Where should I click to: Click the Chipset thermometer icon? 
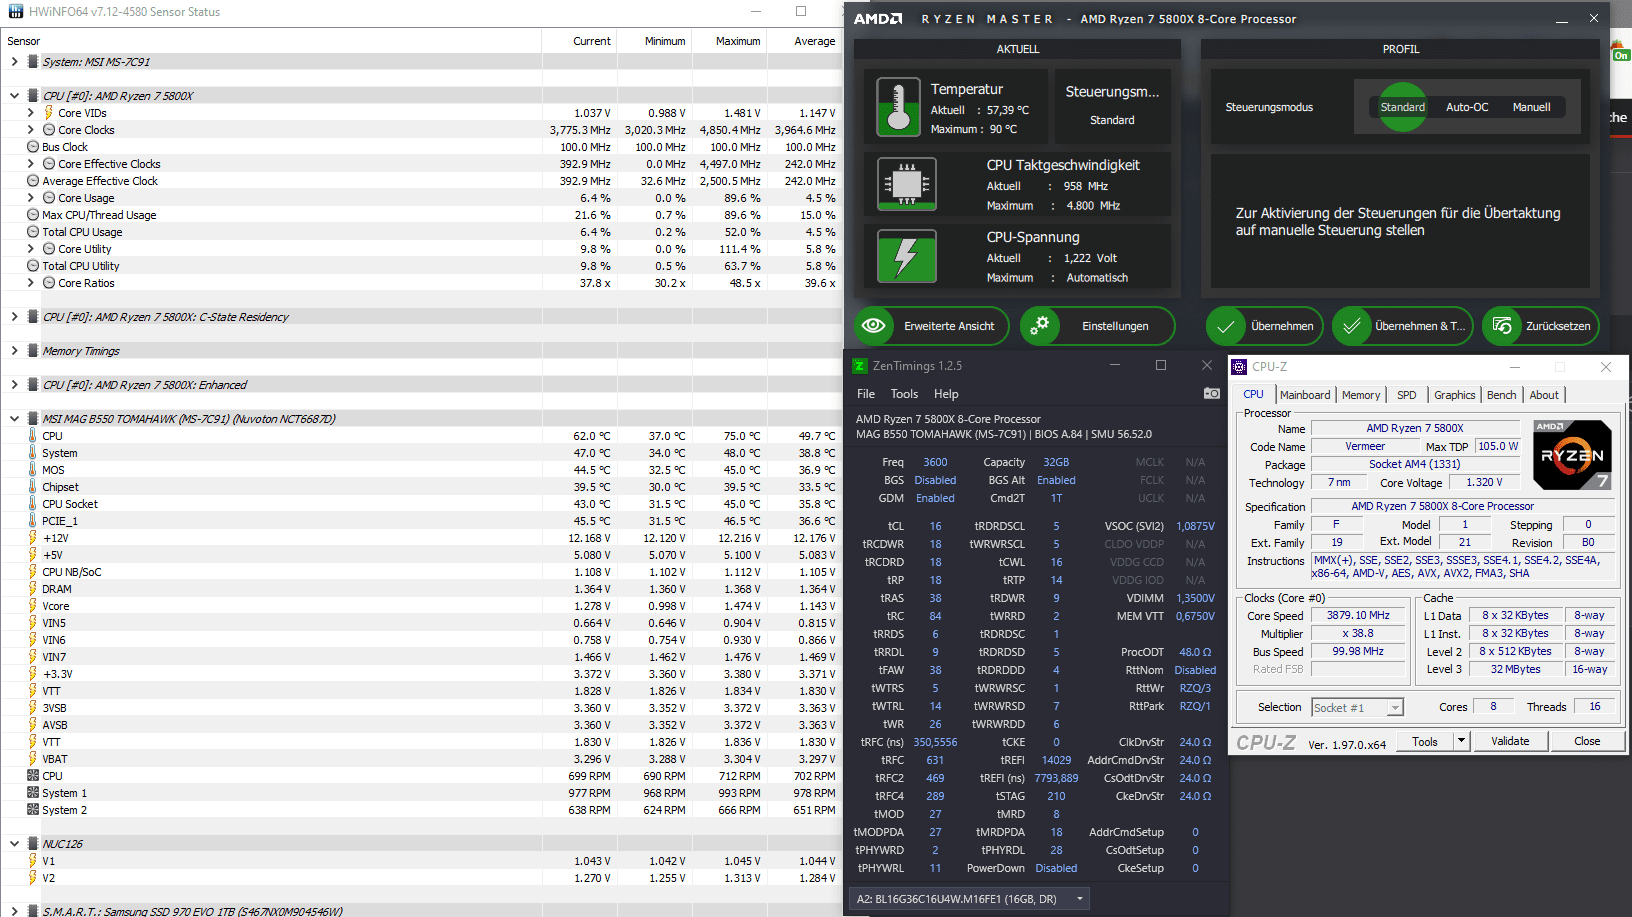click(x=33, y=487)
